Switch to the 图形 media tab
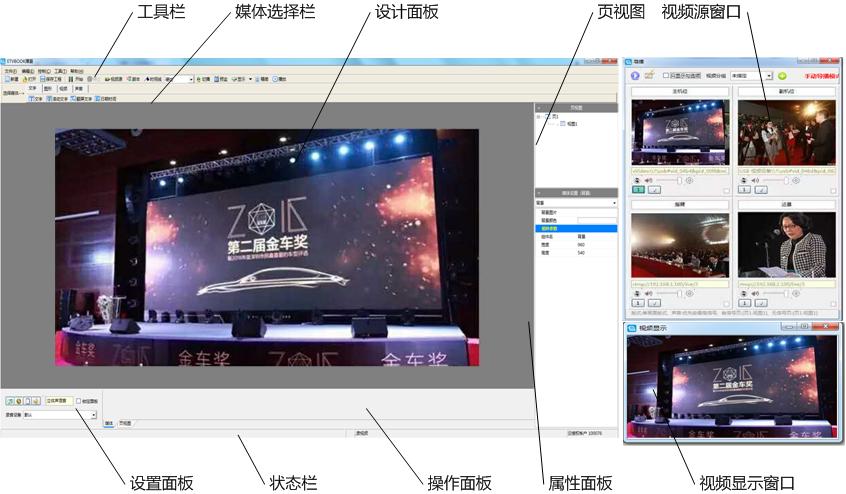The height and width of the screenshot is (494, 846). tap(50, 88)
